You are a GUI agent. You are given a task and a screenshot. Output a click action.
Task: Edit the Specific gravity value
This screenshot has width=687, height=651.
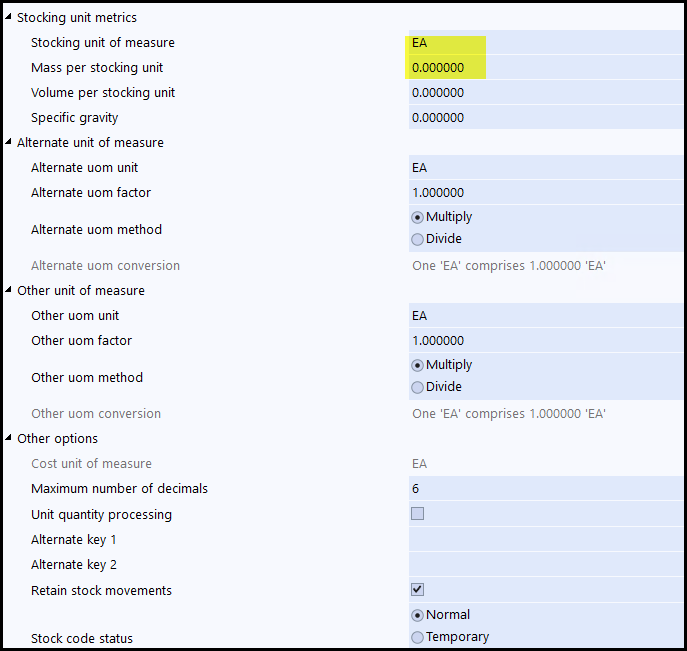coord(545,118)
